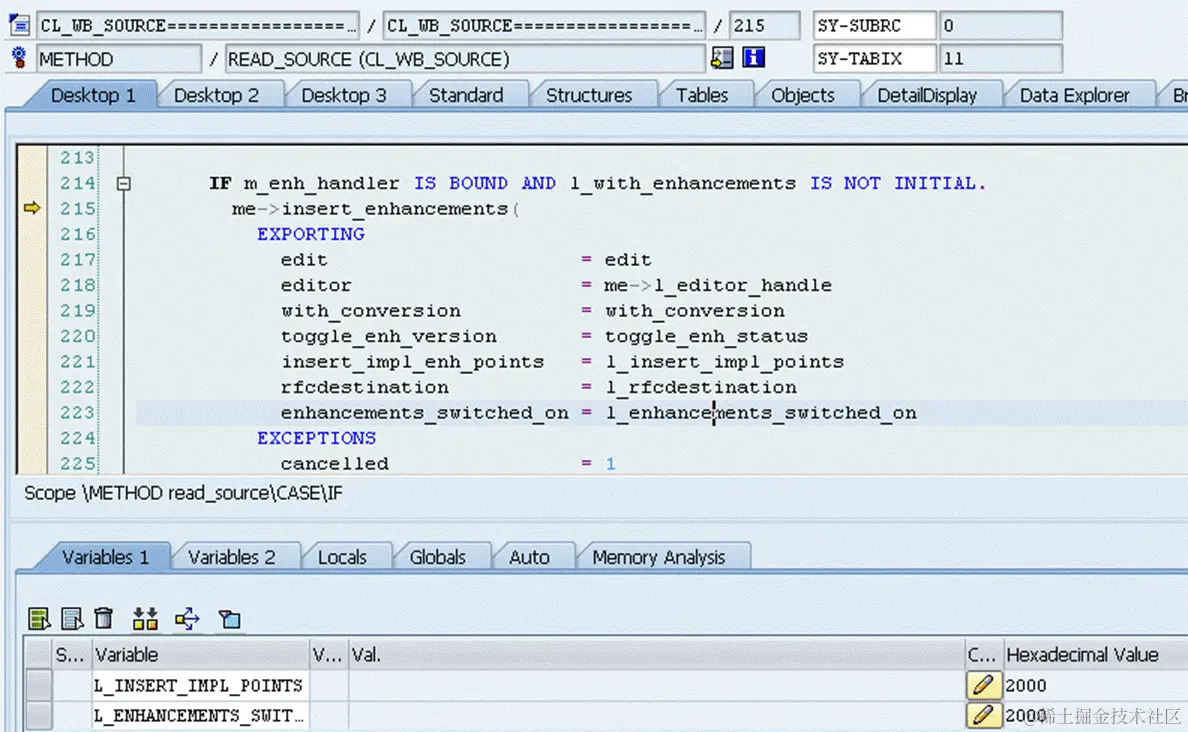
Task: Click the METHOD event type field
Action: coord(119,58)
